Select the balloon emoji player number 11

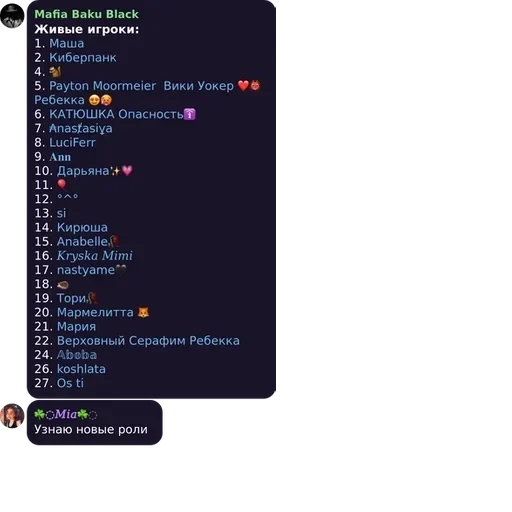62,184
